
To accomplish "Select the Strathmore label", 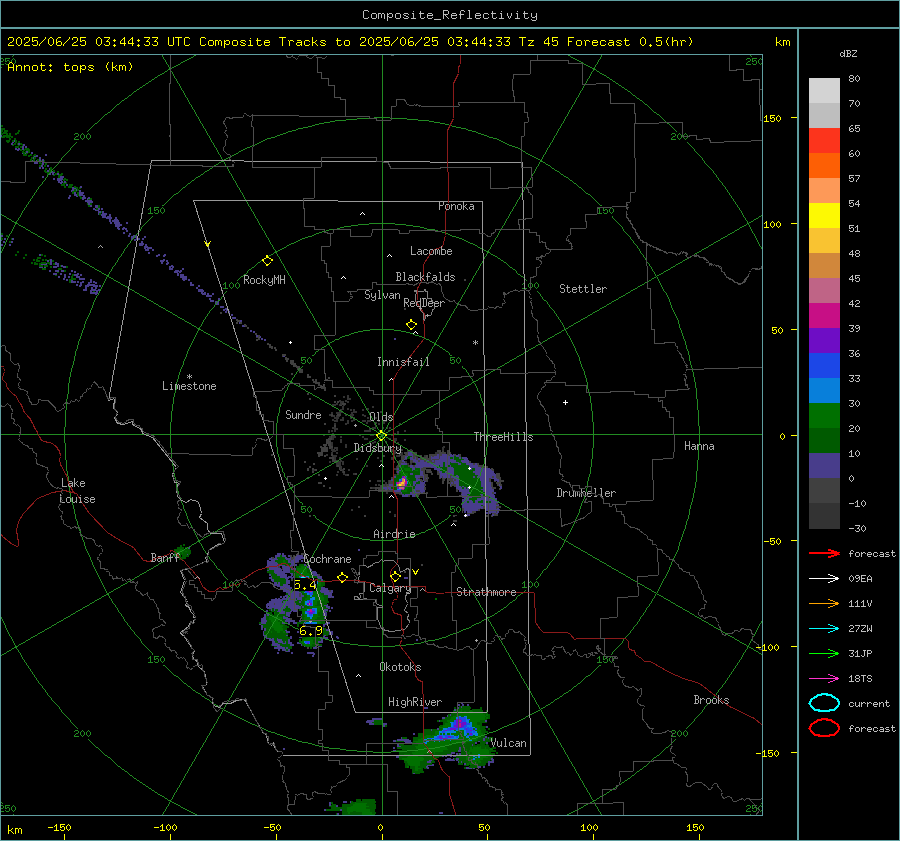I will (486, 592).
